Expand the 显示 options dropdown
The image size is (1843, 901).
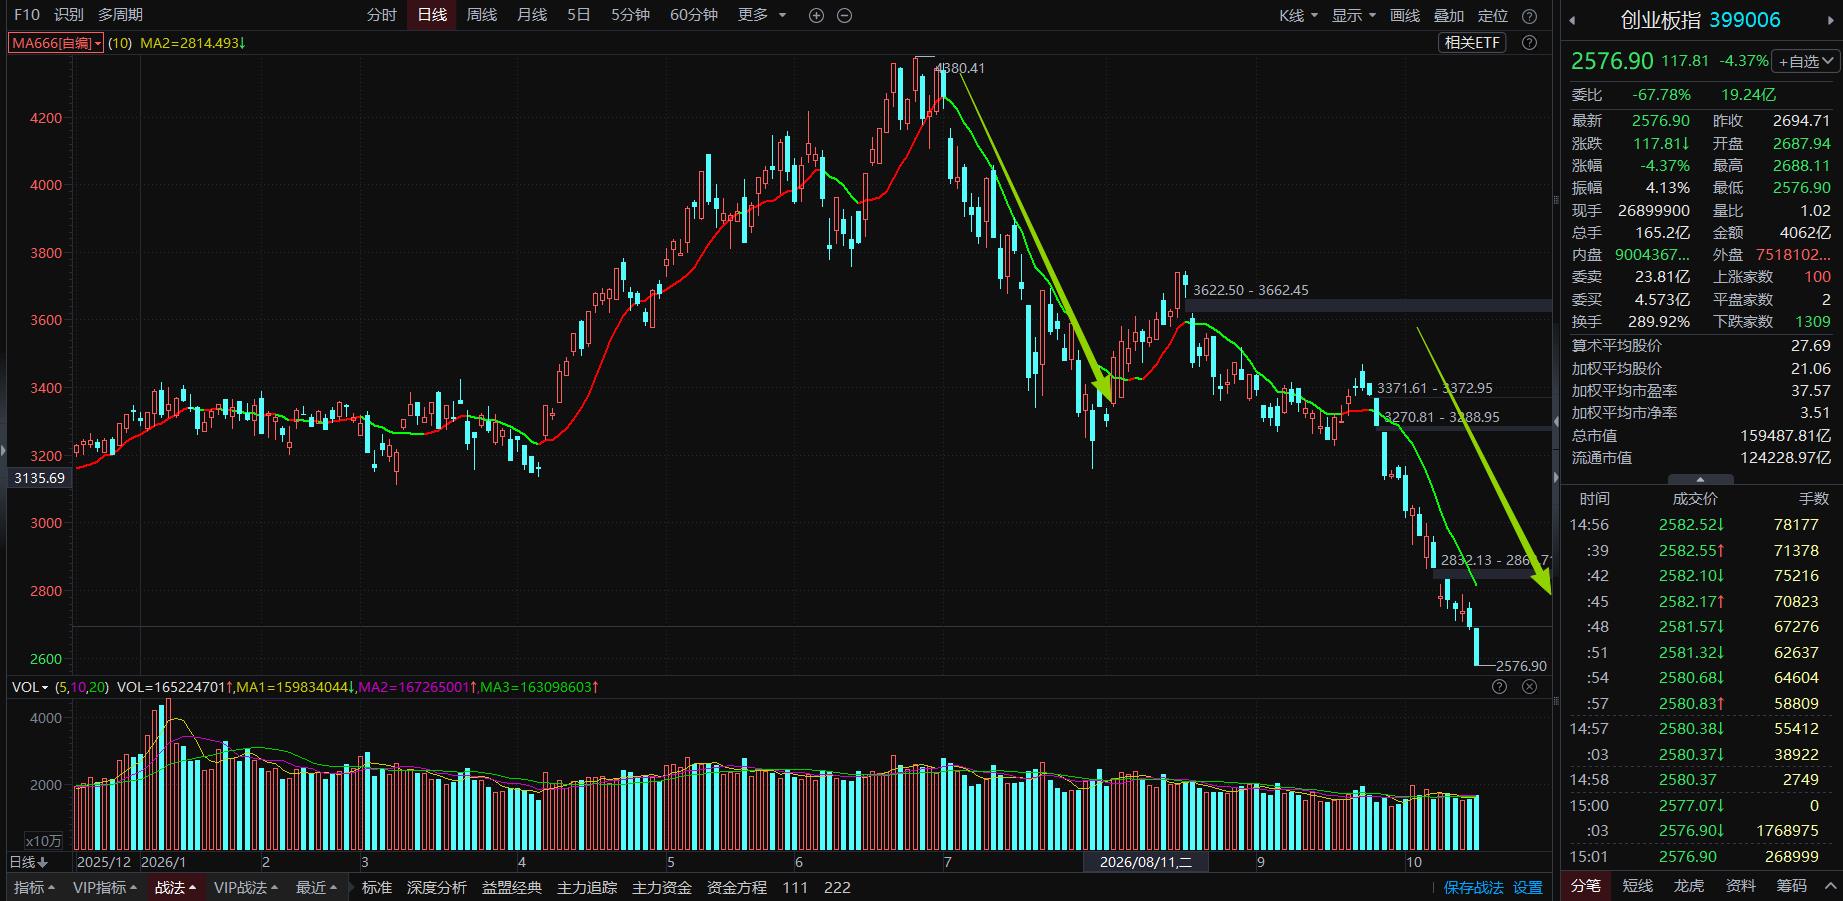click(1354, 15)
